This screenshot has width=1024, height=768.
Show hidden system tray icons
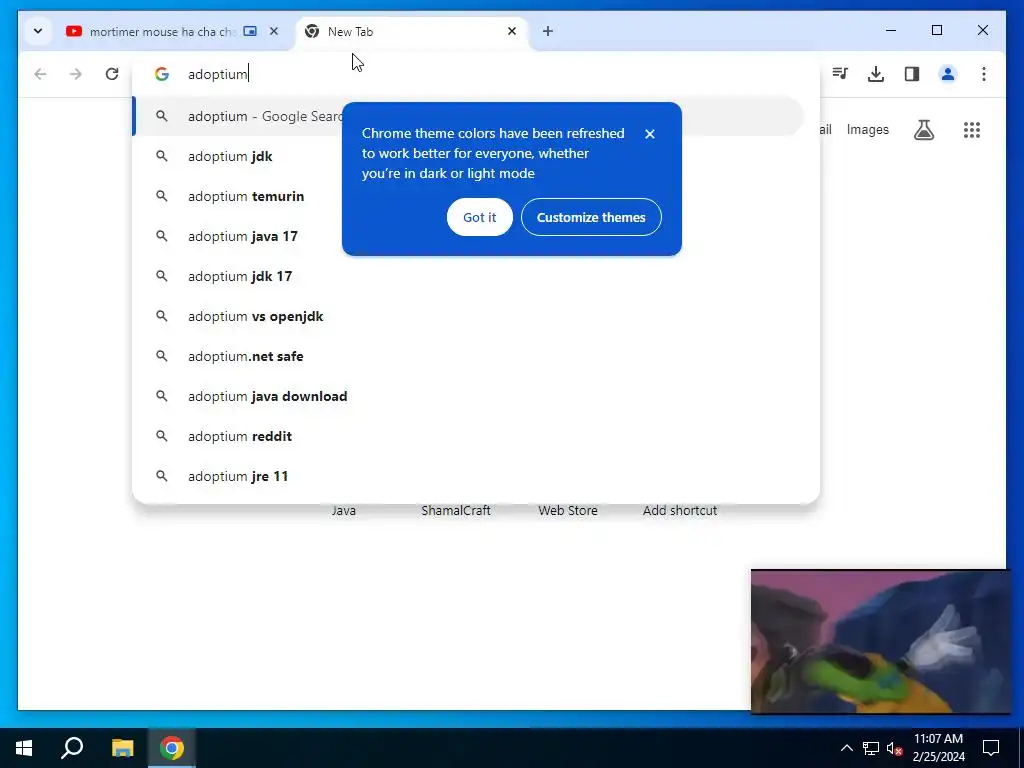(x=846, y=748)
